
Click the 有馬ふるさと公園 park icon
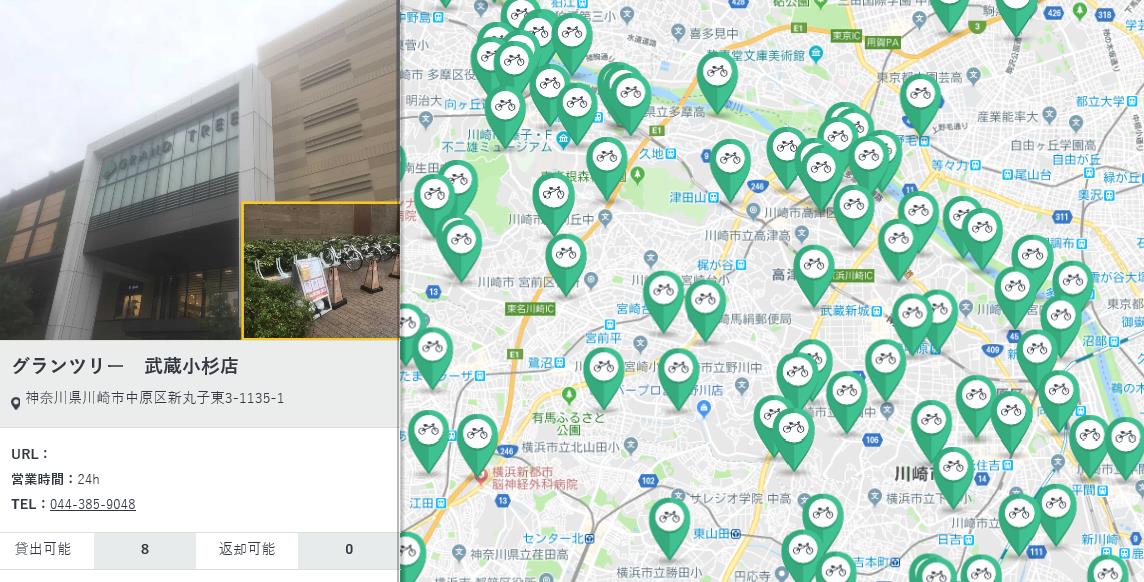coord(569,395)
